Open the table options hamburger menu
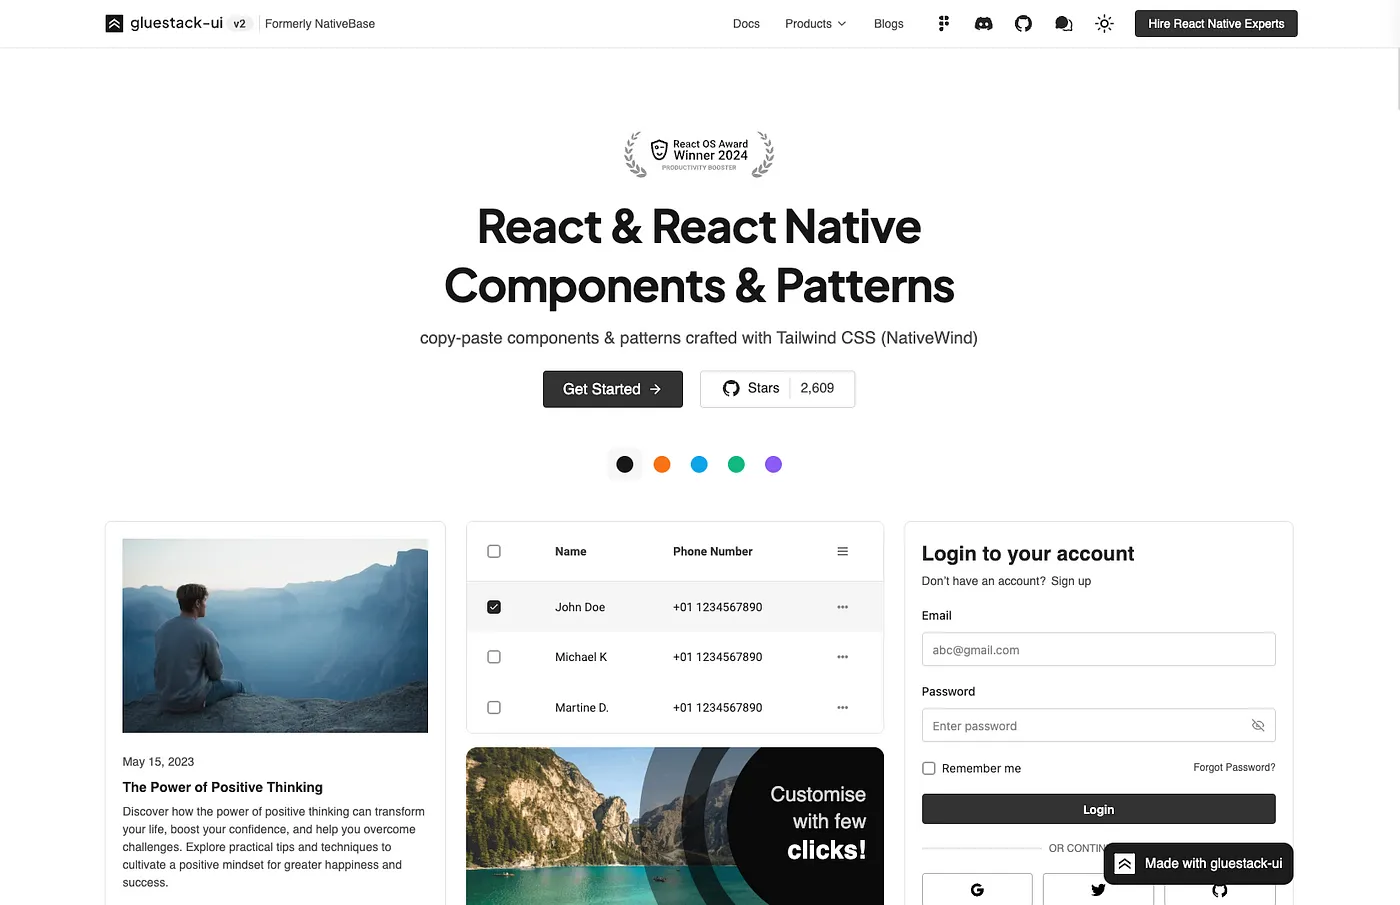Viewport: 1400px width, 905px height. [842, 551]
